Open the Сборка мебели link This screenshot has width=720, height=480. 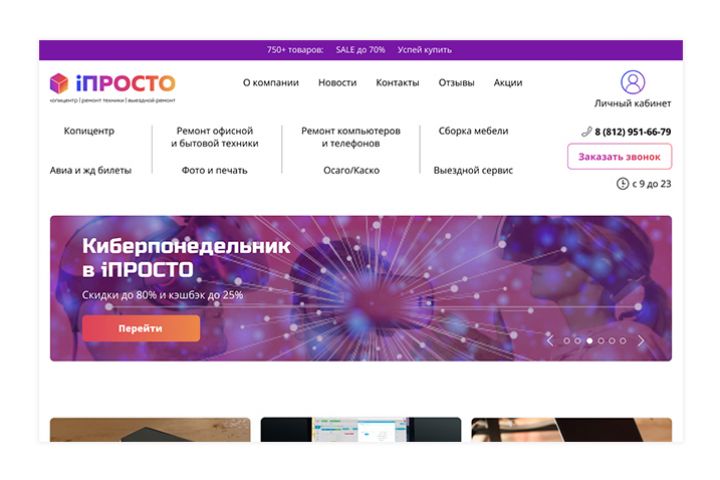coord(473,131)
